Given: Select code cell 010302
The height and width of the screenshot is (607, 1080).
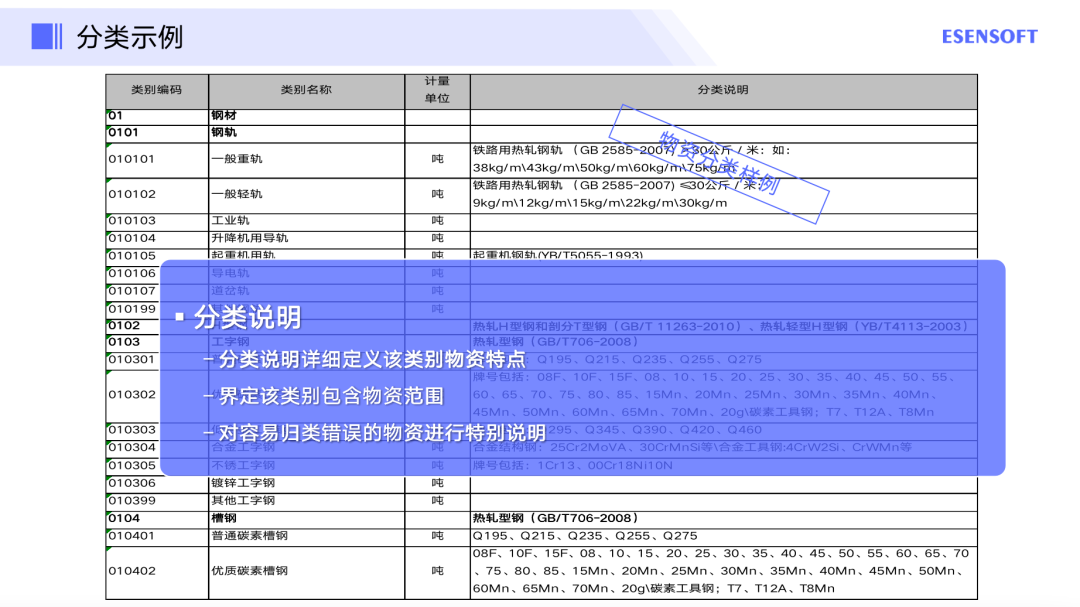Looking at the screenshot, I should click(x=132, y=395).
